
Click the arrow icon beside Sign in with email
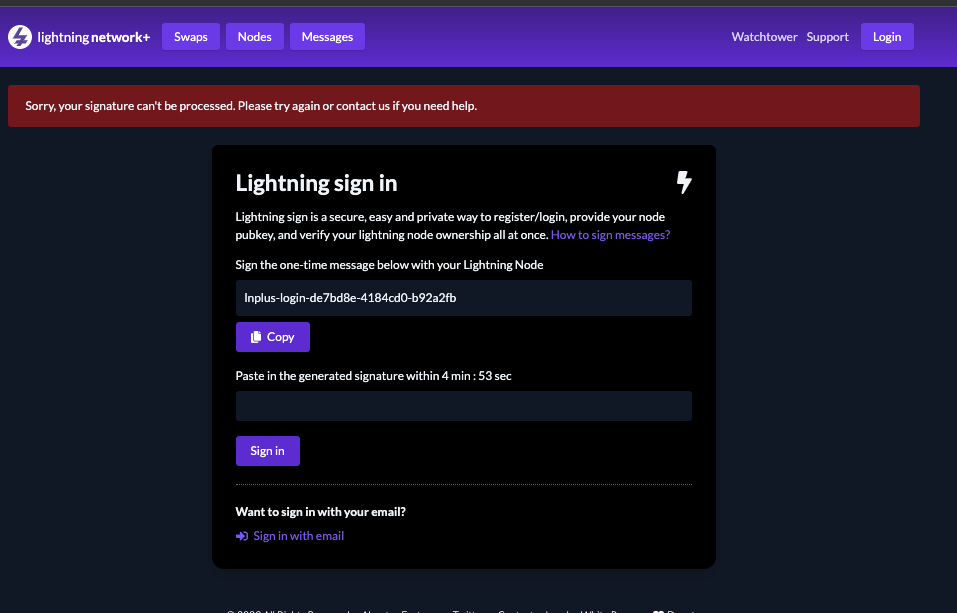[242, 536]
